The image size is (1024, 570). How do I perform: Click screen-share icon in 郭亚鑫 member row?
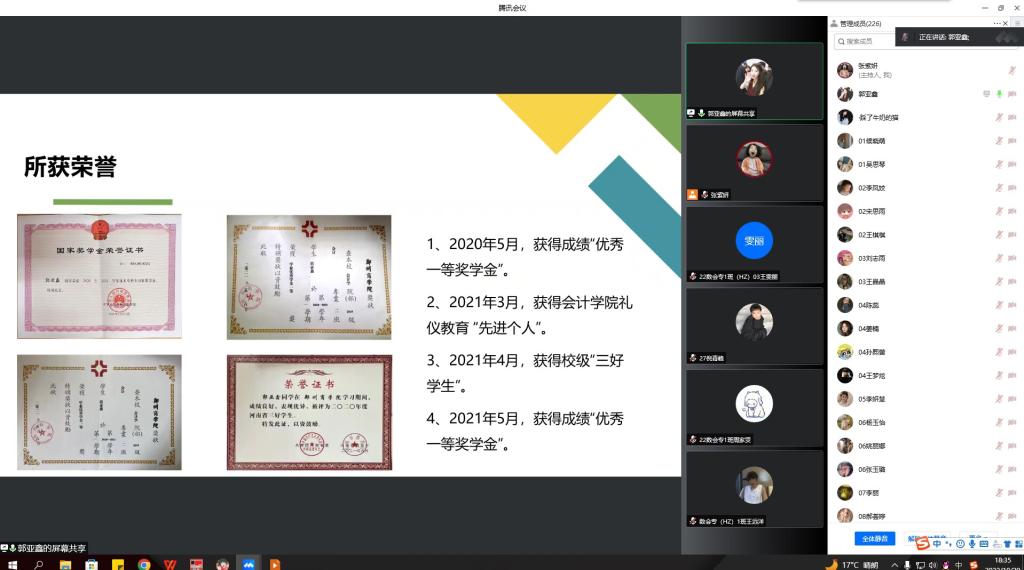(x=987, y=94)
